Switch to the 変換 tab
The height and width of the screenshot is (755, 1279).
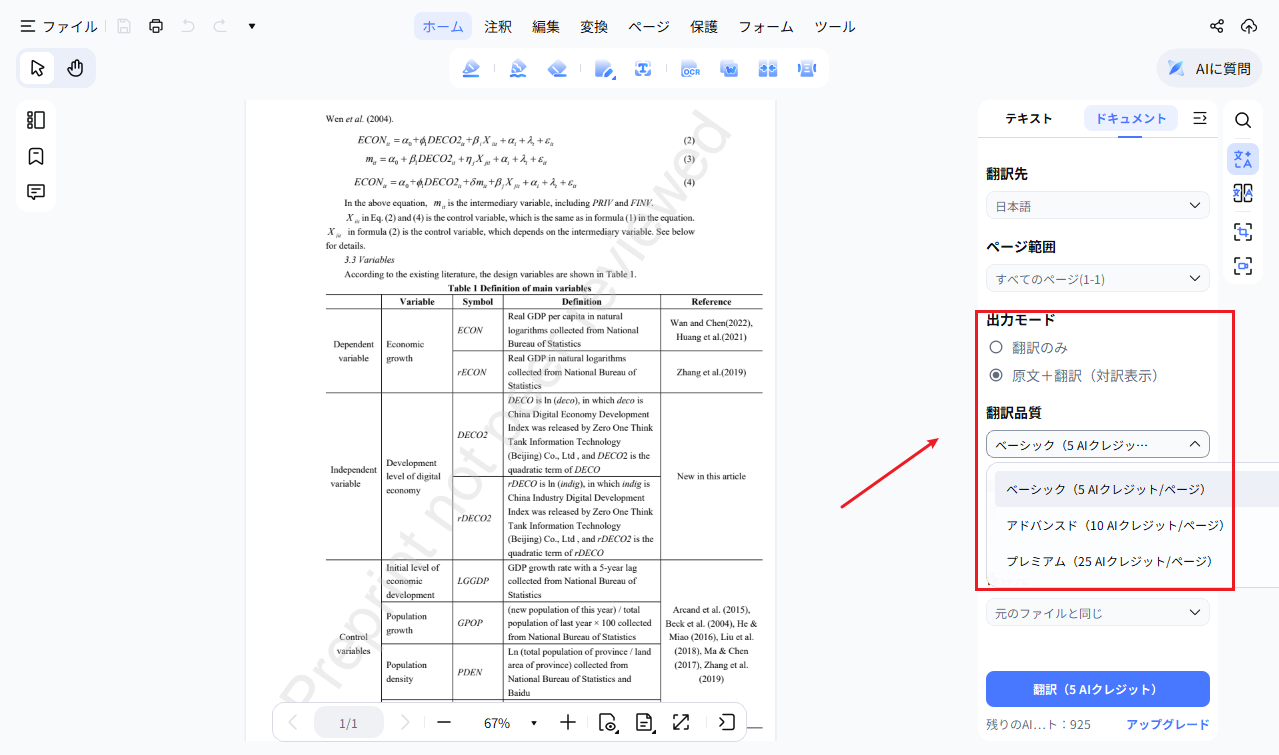point(594,27)
